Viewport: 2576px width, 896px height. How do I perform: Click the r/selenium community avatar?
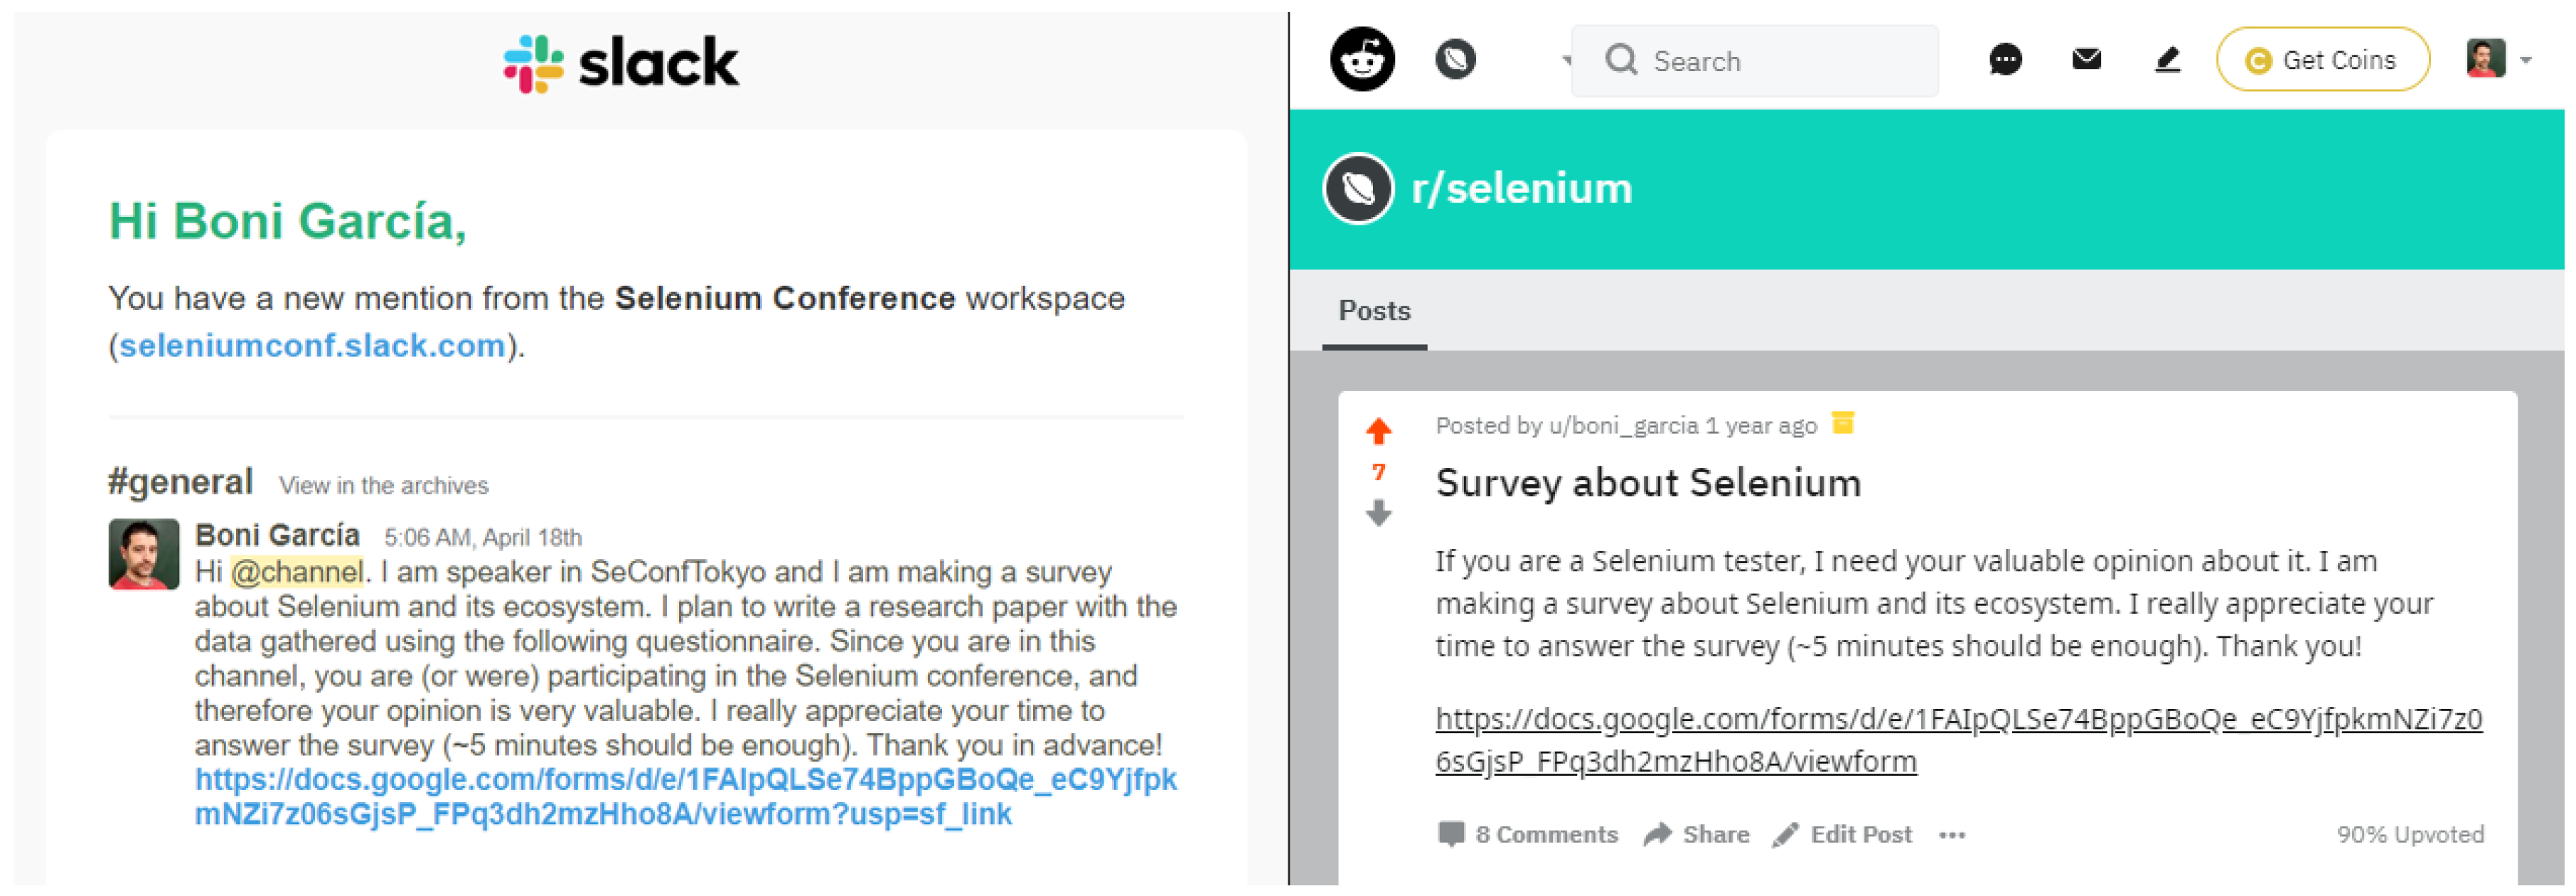coord(1358,188)
